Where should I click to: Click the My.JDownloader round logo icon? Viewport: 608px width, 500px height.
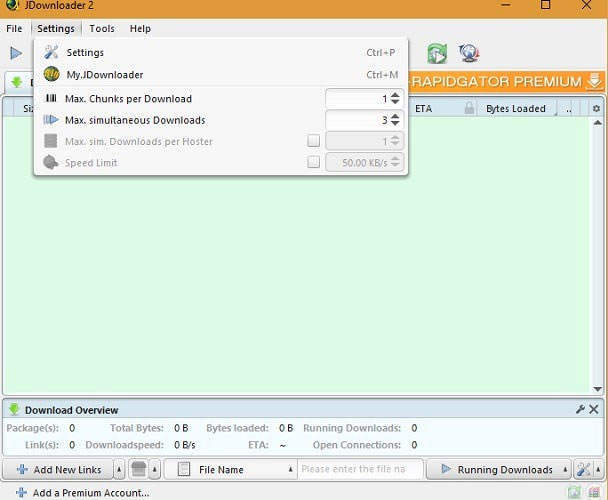click(51, 74)
